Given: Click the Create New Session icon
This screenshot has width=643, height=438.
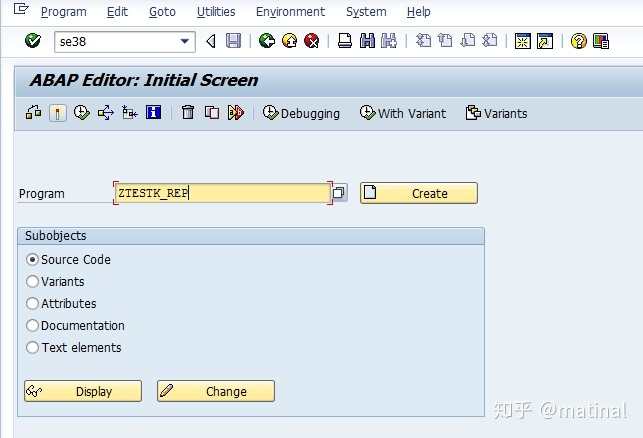Looking at the screenshot, I should 523,41.
